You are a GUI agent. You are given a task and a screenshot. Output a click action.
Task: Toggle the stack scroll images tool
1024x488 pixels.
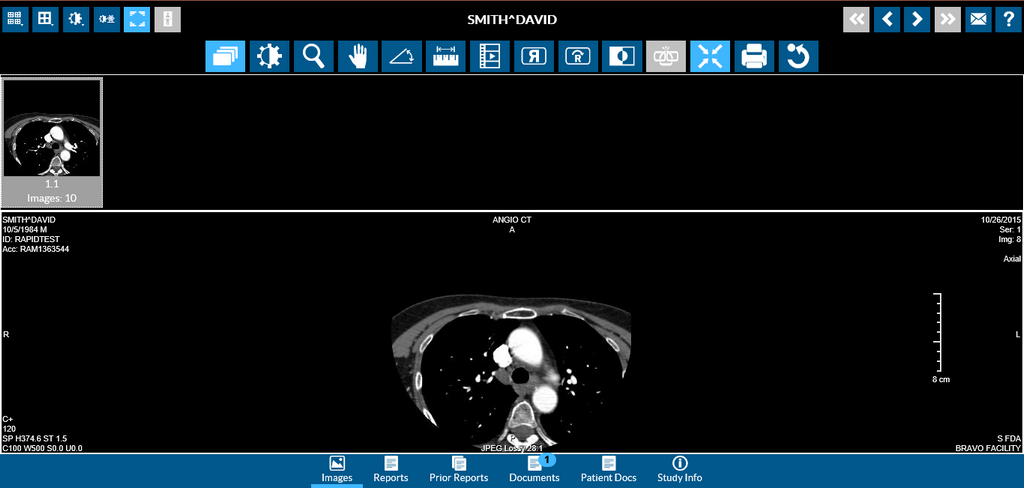coord(225,57)
